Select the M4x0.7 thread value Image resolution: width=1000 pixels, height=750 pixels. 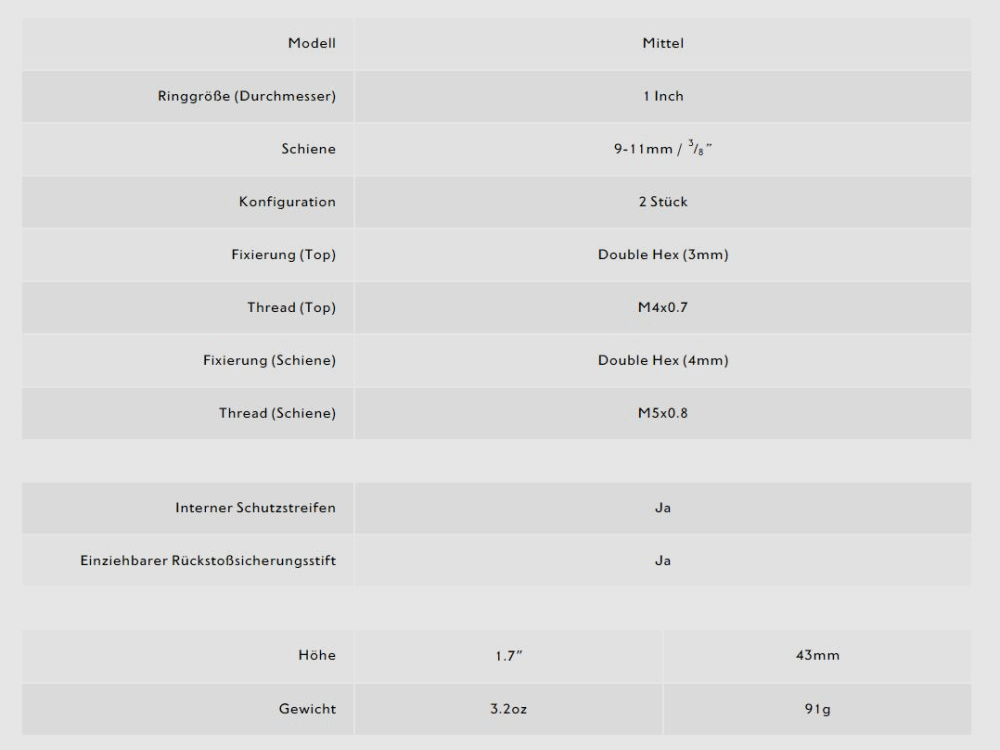point(663,308)
